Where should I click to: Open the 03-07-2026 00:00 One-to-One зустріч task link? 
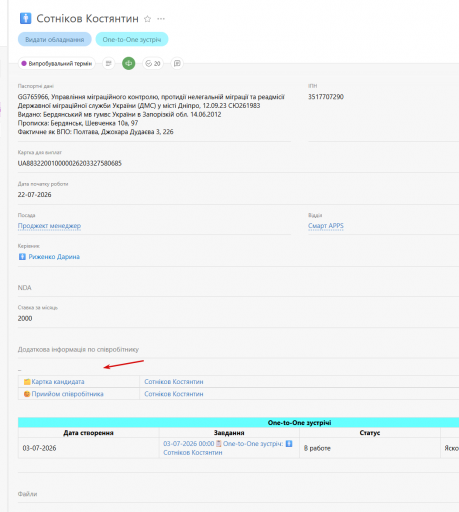[x=228, y=448]
